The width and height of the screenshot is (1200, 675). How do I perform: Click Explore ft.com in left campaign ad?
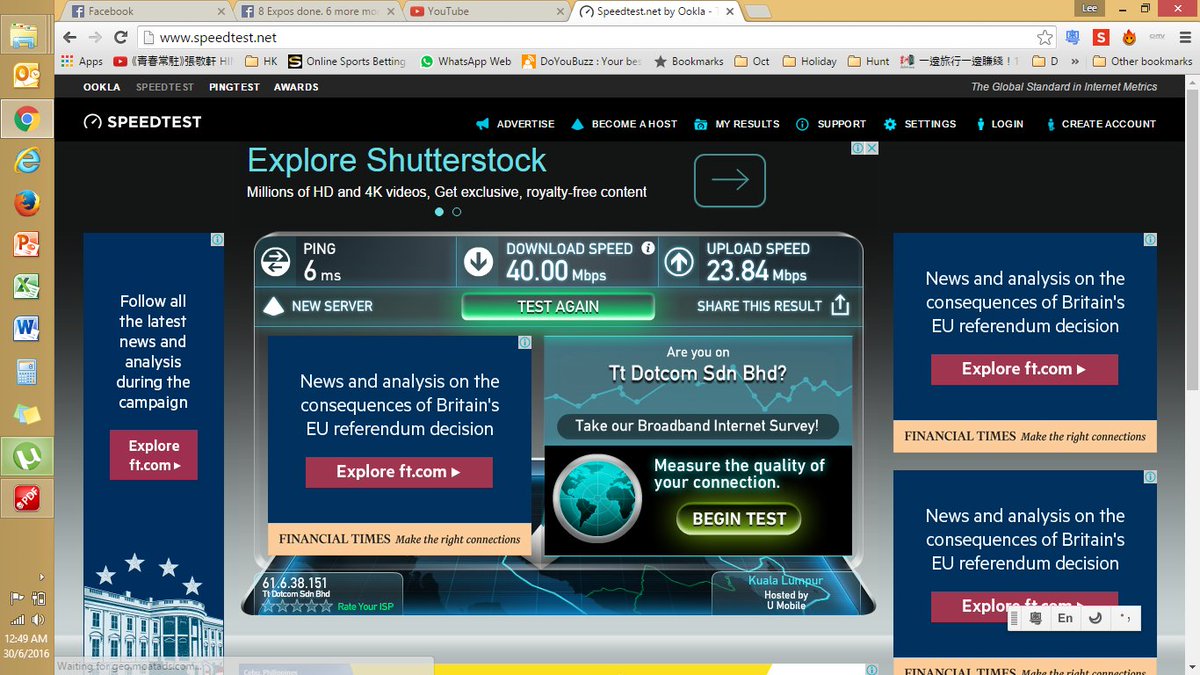click(154, 455)
